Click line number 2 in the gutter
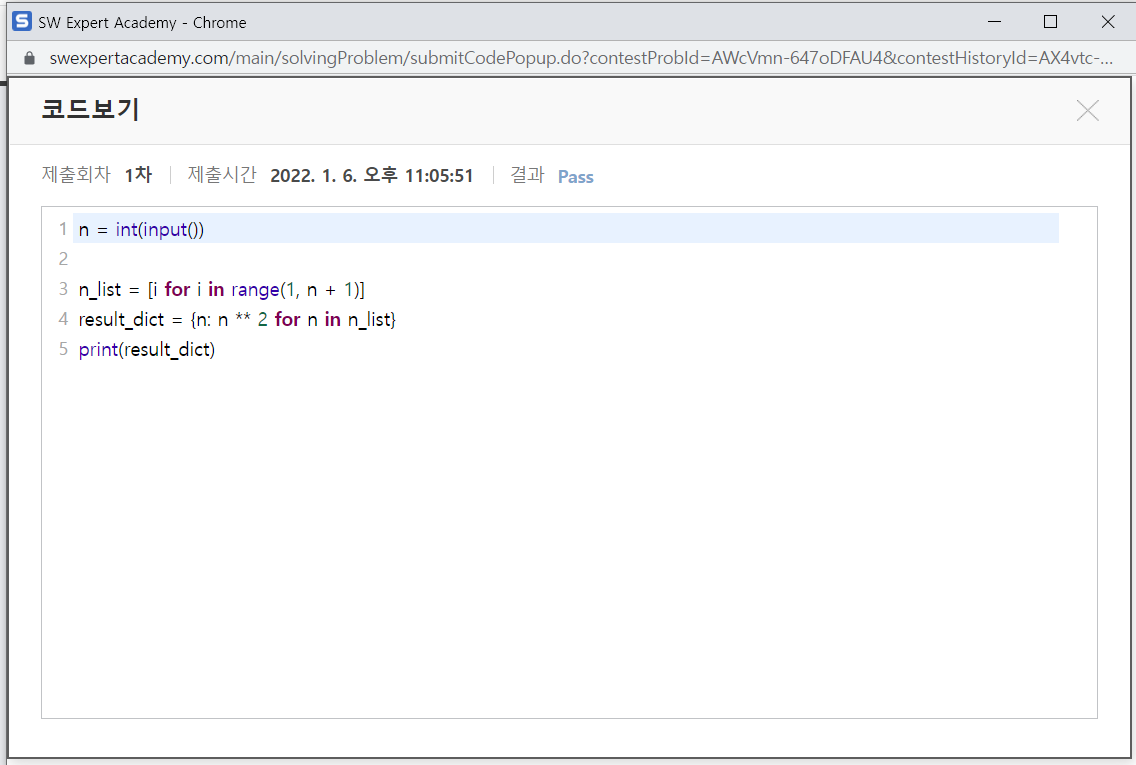 click(63, 259)
